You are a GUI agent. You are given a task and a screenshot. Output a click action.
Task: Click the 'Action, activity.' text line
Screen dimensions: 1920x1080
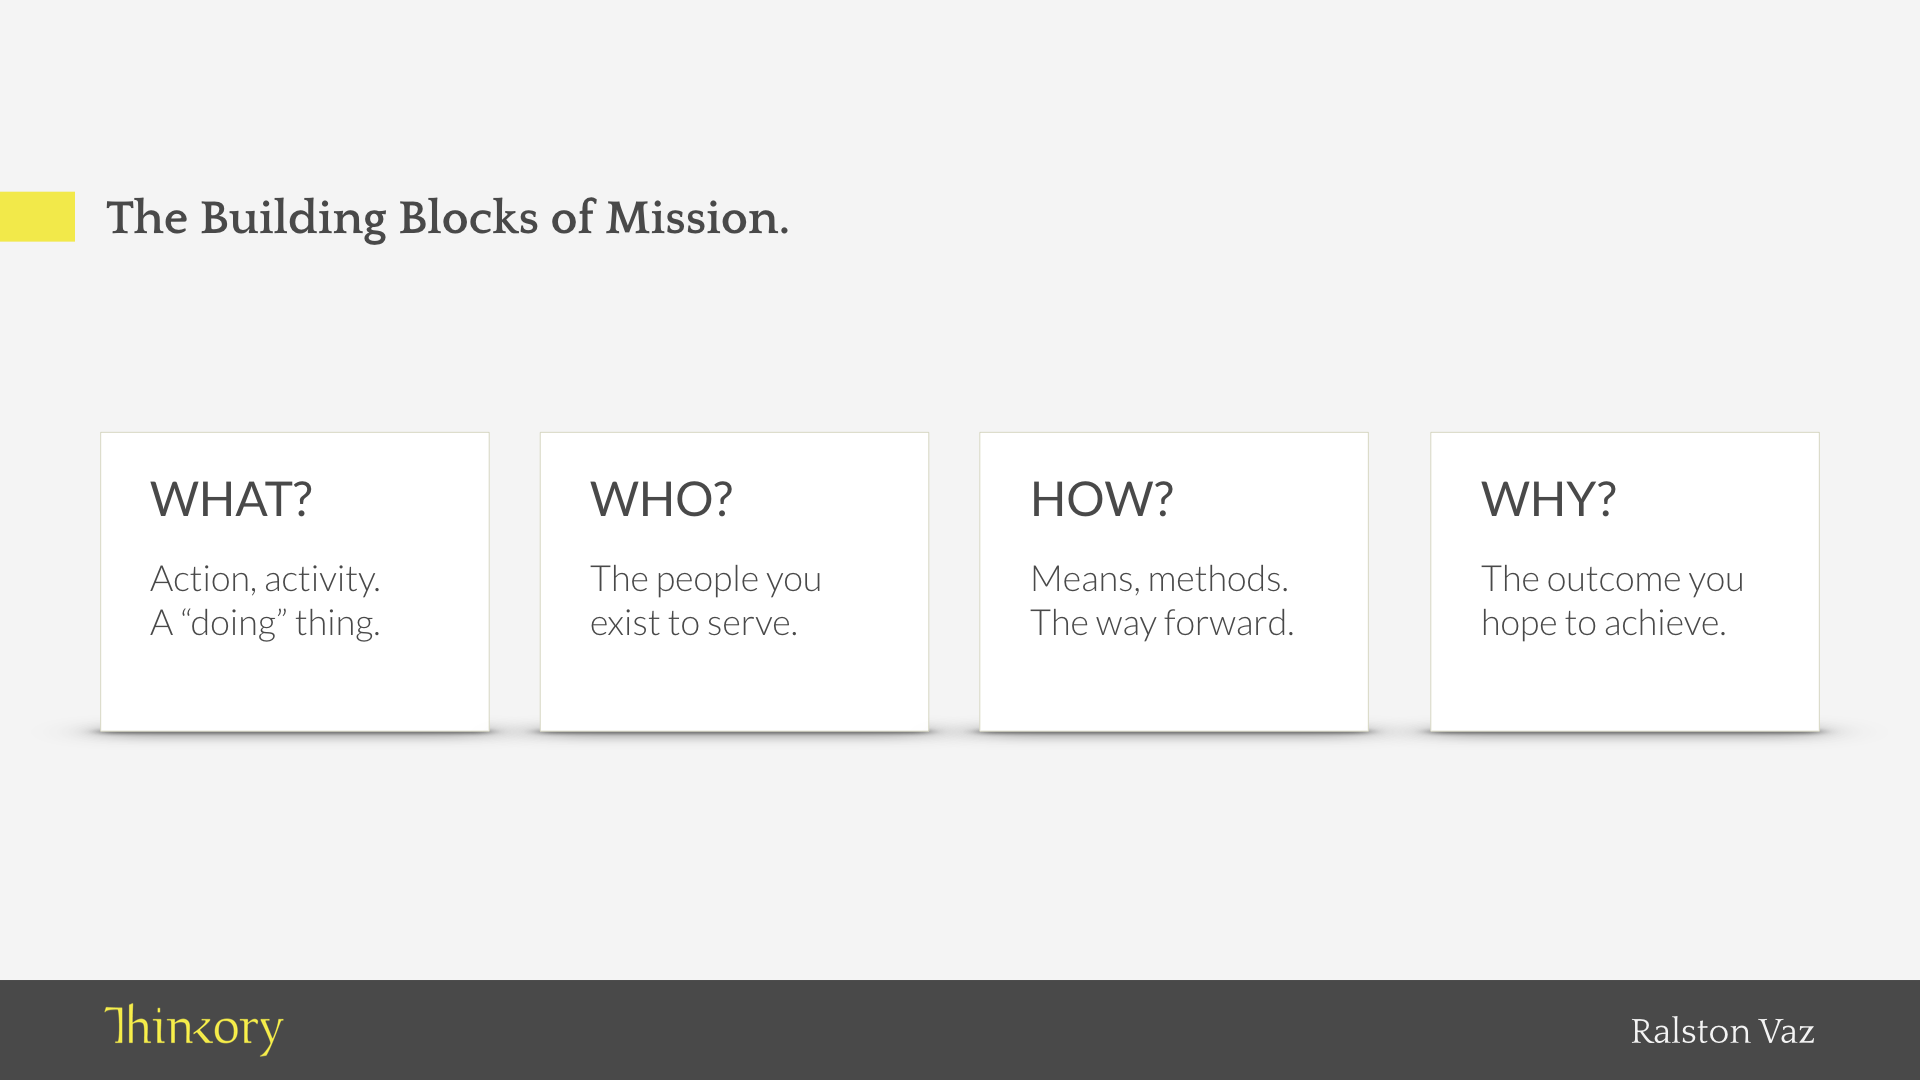click(265, 579)
